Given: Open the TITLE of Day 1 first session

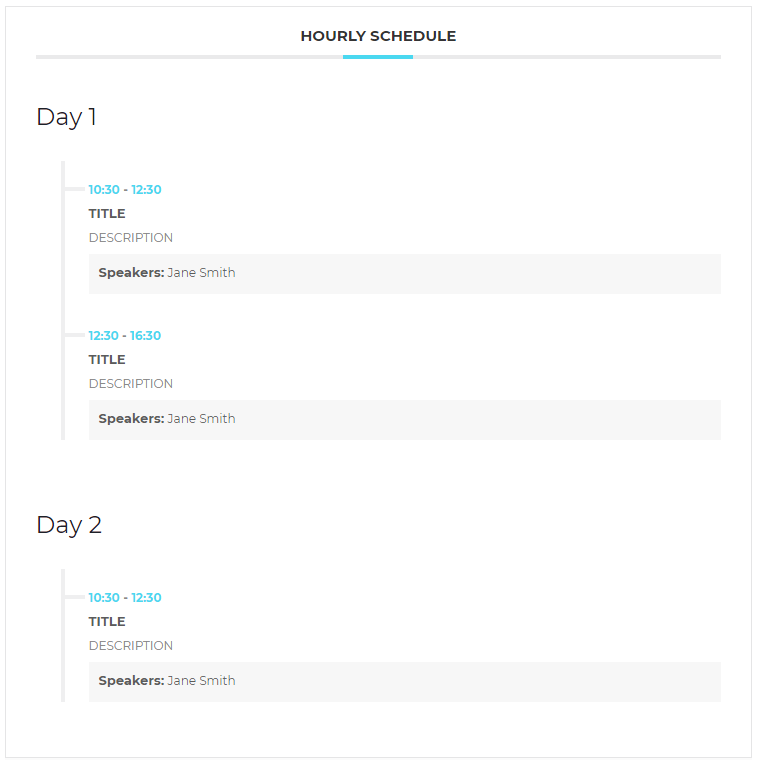Looking at the screenshot, I should click(107, 214).
